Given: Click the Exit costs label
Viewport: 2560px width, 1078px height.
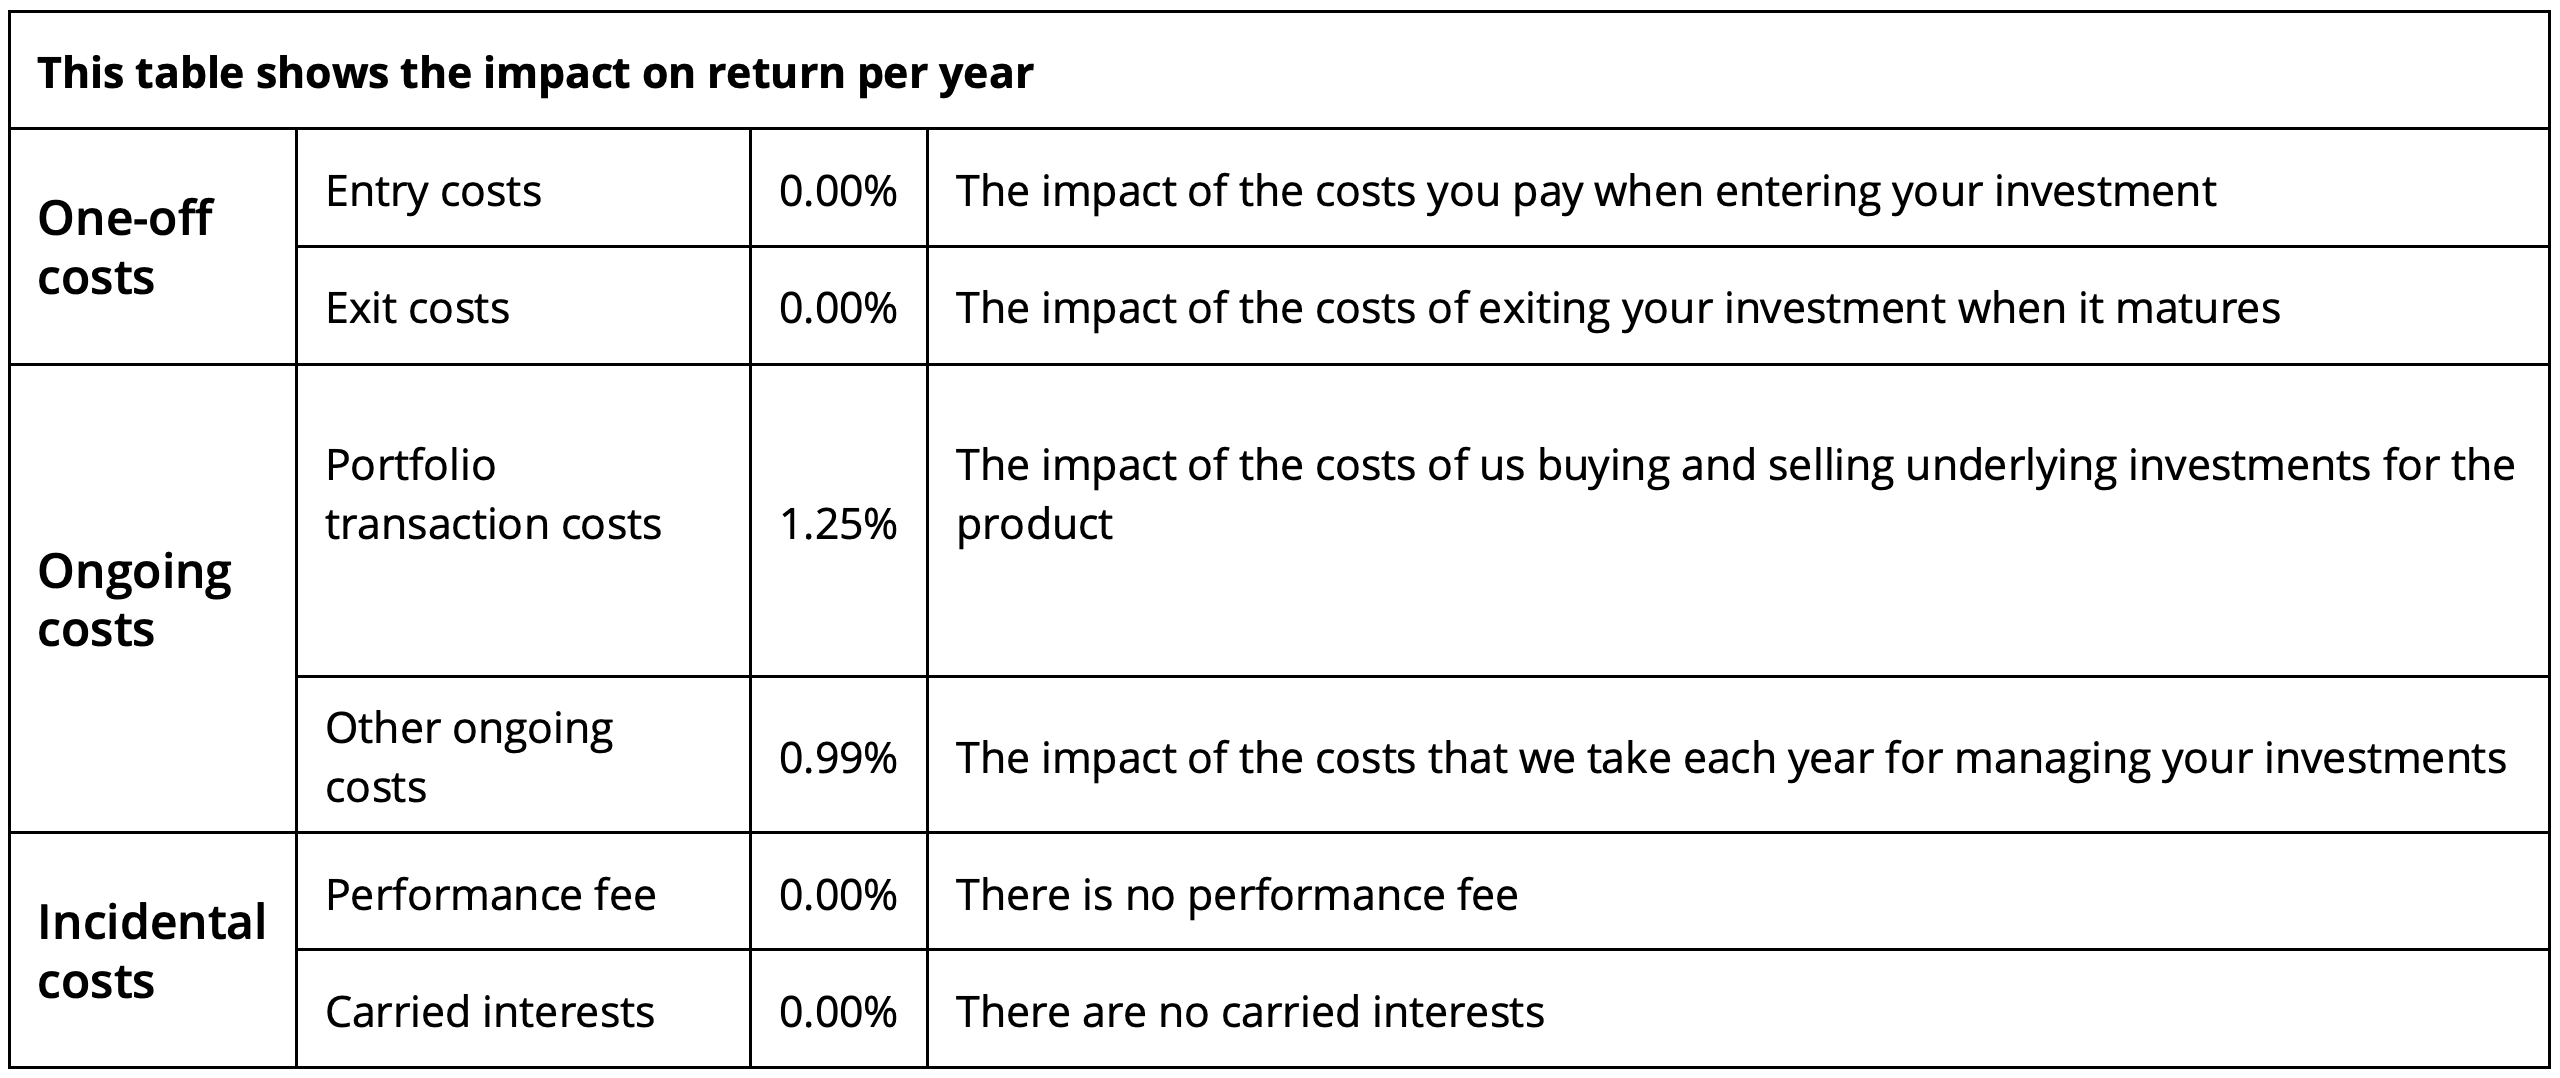Looking at the screenshot, I should click(417, 307).
